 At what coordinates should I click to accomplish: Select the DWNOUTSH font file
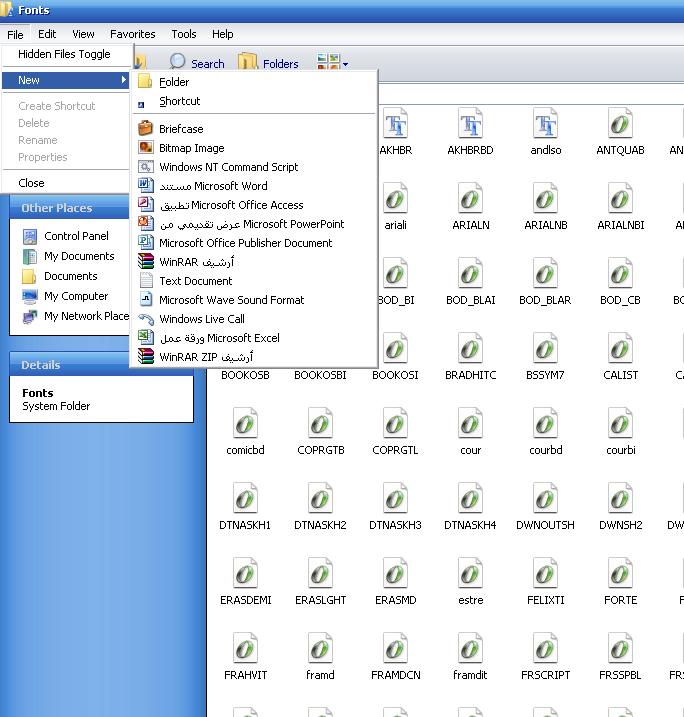[545, 507]
